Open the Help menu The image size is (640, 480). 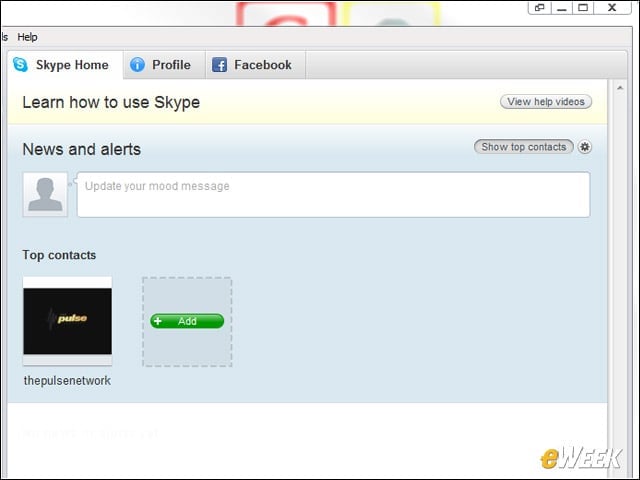(27, 37)
